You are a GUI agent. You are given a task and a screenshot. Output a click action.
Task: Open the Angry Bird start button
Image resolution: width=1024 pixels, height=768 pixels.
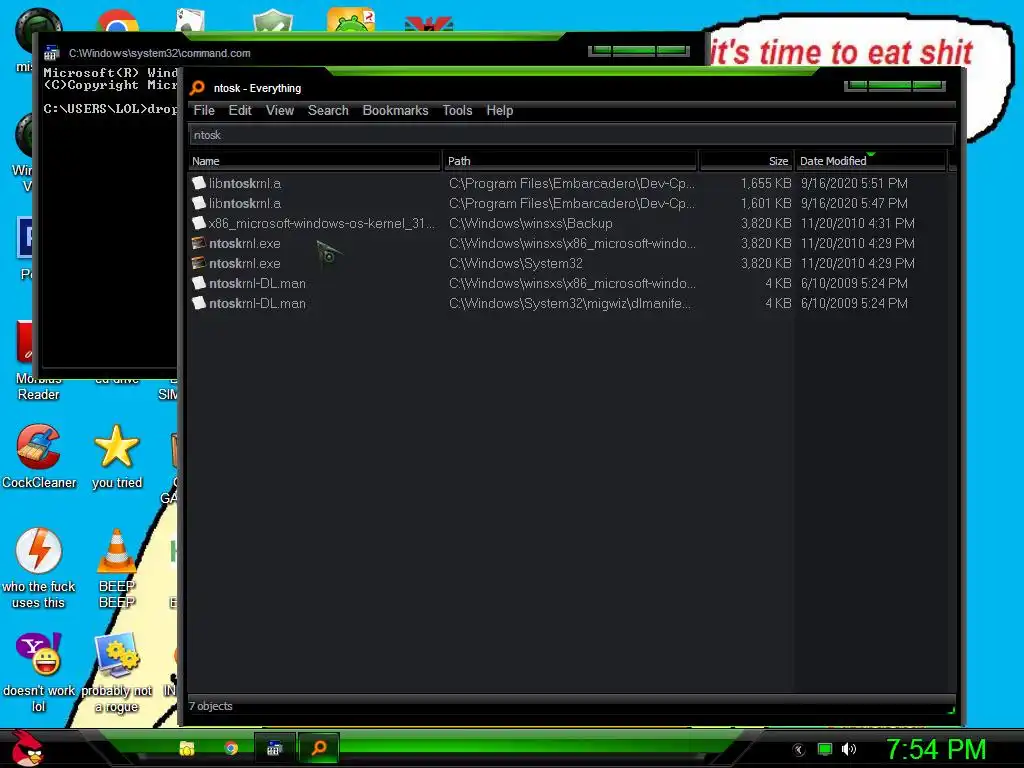coord(27,748)
